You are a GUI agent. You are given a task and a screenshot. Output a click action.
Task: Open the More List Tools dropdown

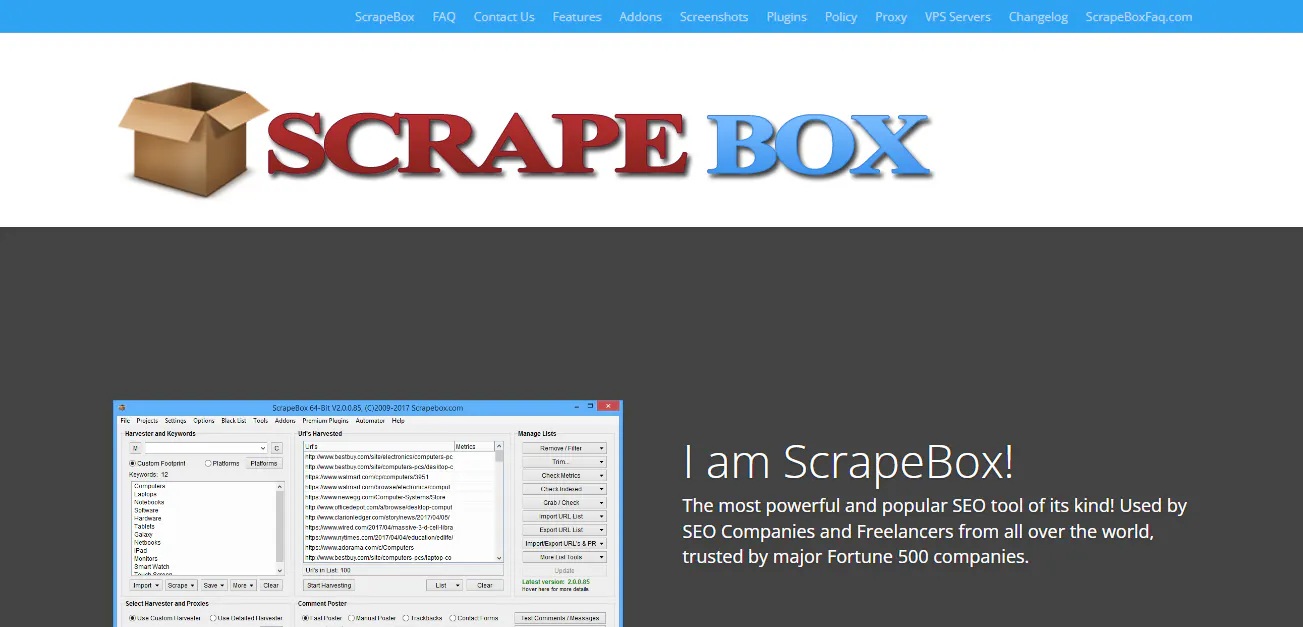pyautogui.click(x=564, y=557)
